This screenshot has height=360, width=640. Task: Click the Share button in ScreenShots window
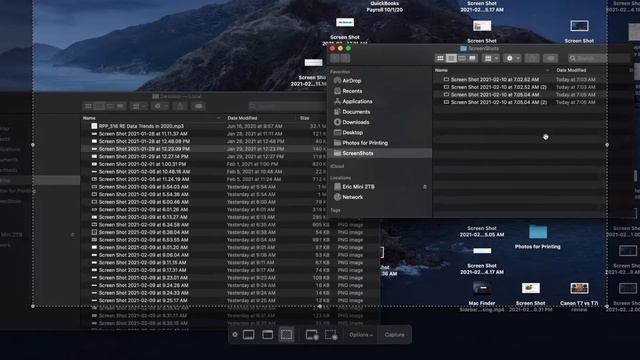point(532,58)
